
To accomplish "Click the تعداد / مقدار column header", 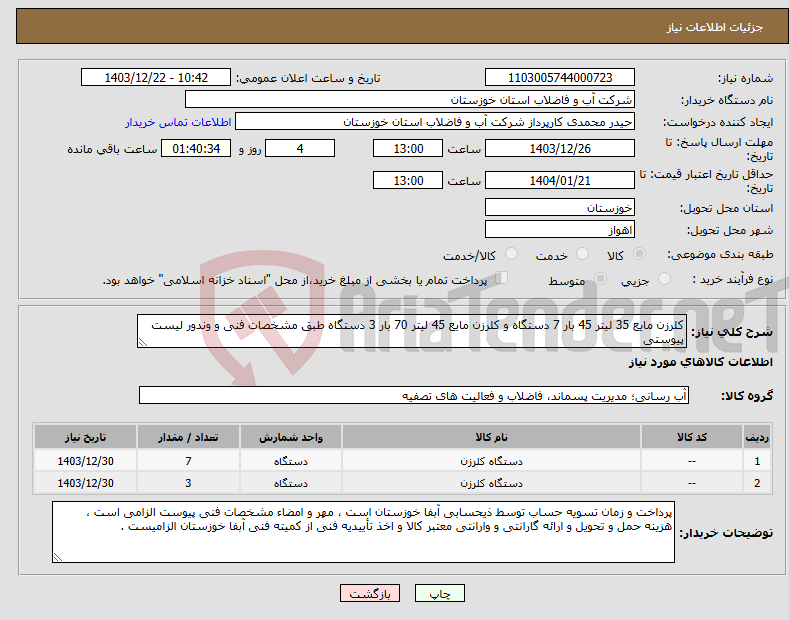I will (188, 437).
